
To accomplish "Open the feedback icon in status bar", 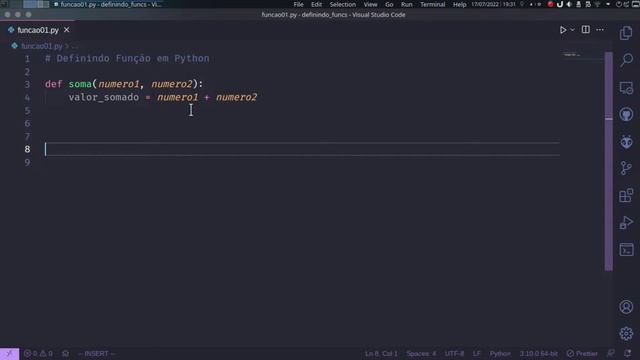I will pyautogui.click(x=611, y=353).
